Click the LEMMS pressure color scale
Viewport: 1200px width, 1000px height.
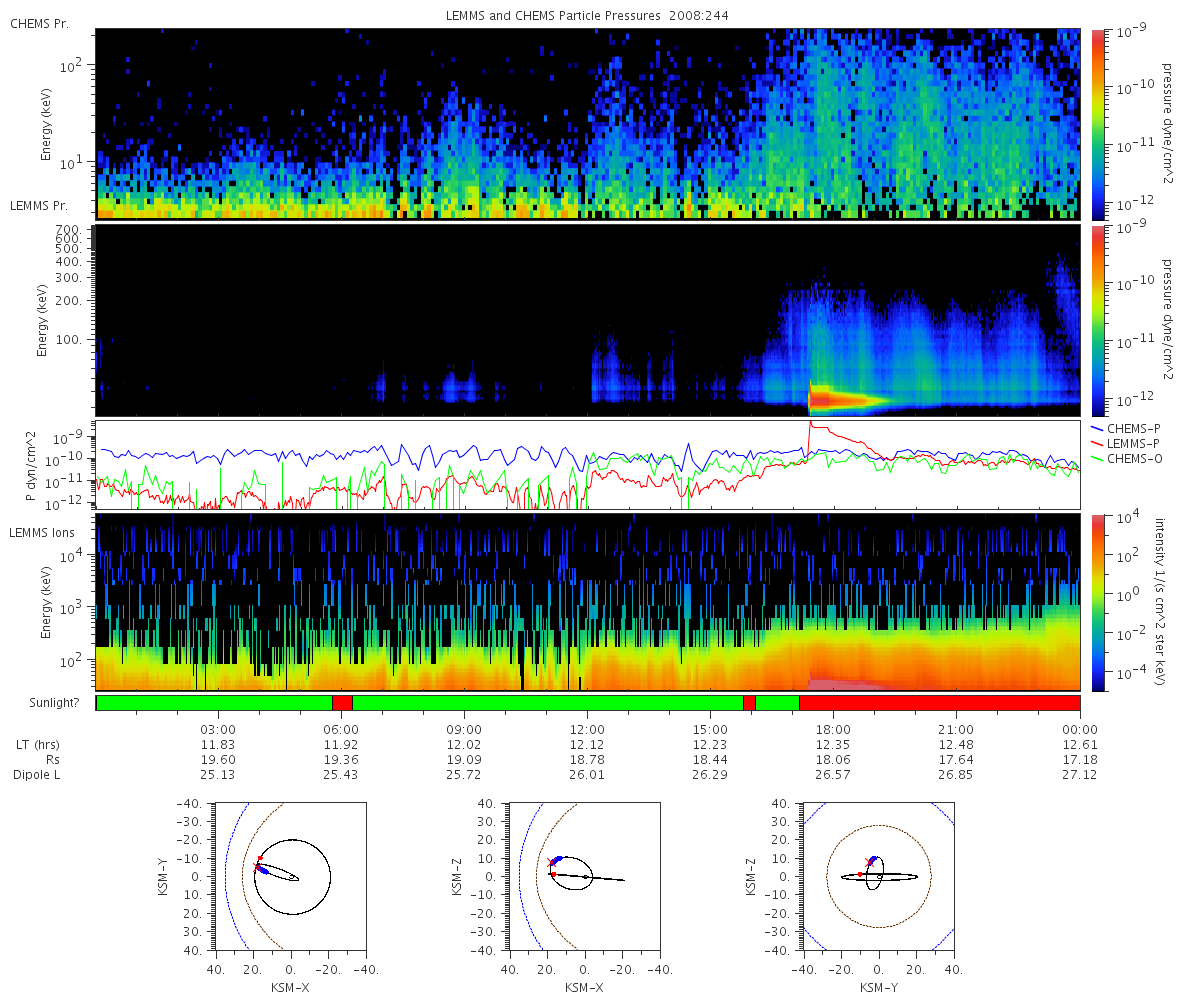(x=1097, y=320)
